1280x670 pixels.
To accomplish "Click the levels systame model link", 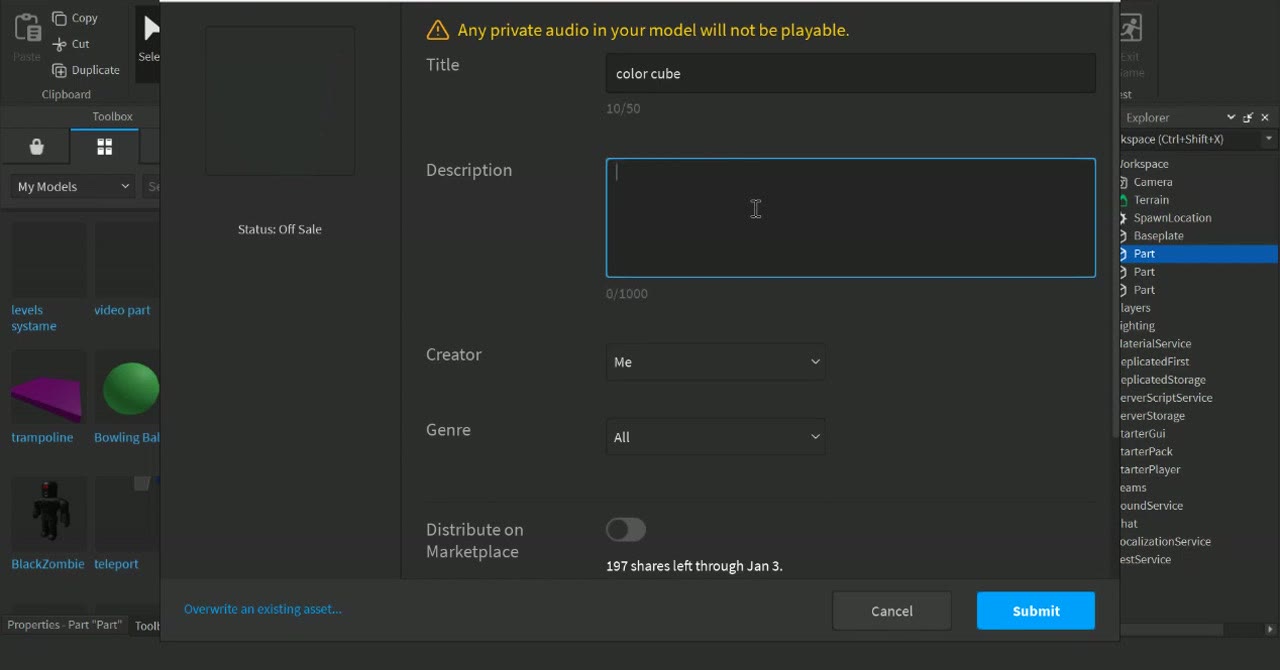I will [34, 318].
